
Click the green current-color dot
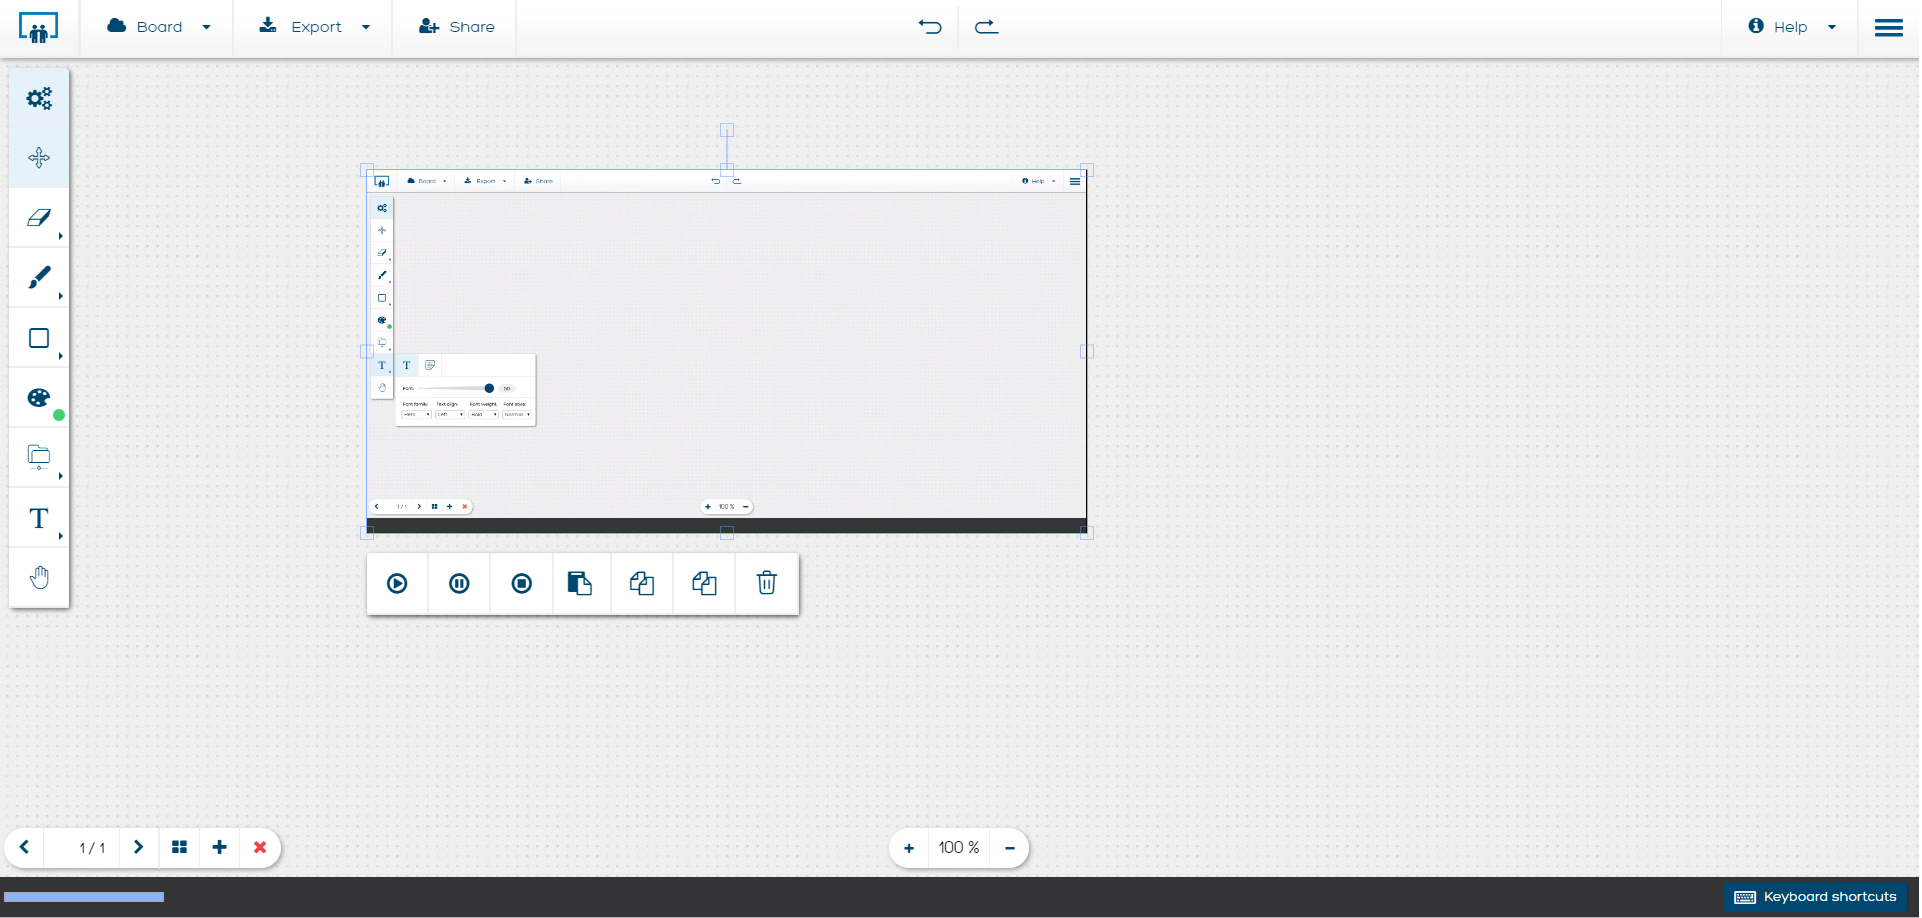59,415
